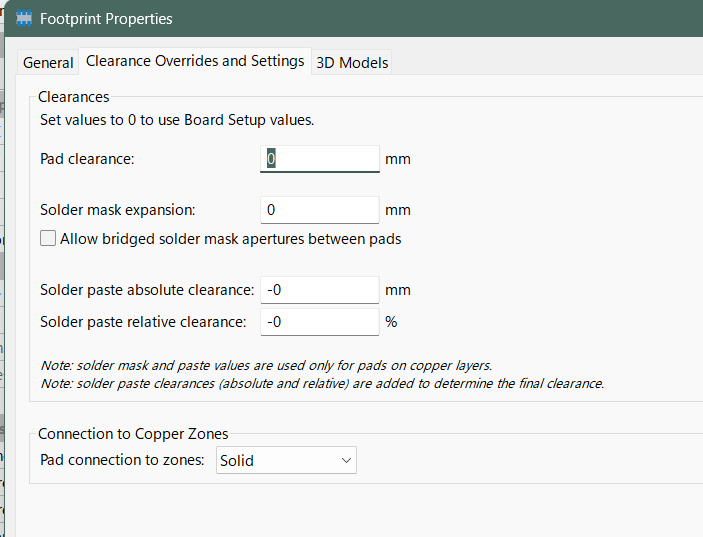
Task: Click Solder paste absolute clearance field
Action: (x=320, y=290)
